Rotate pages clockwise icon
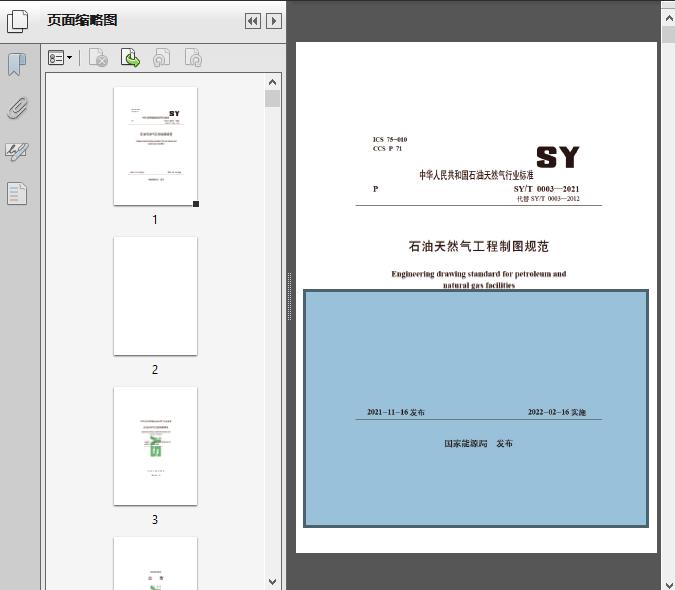 pos(193,58)
